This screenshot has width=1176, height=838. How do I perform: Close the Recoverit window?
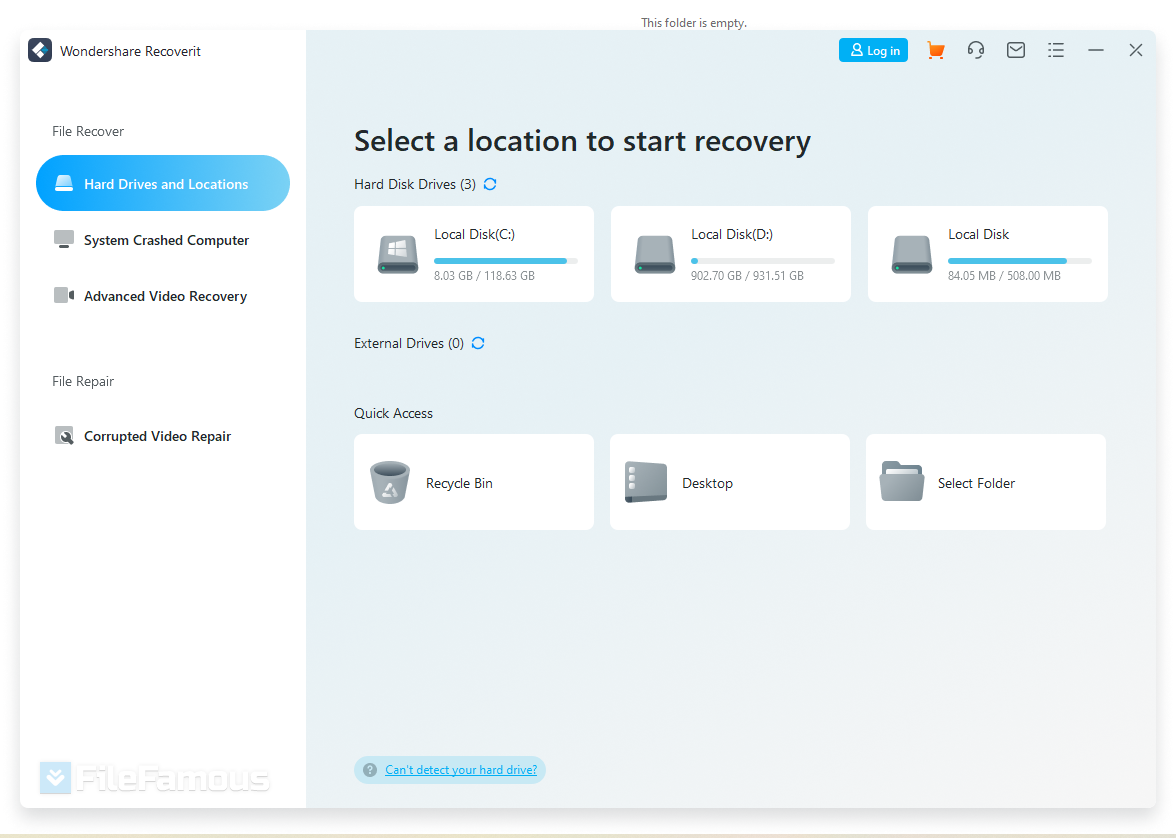click(1136, 50)
